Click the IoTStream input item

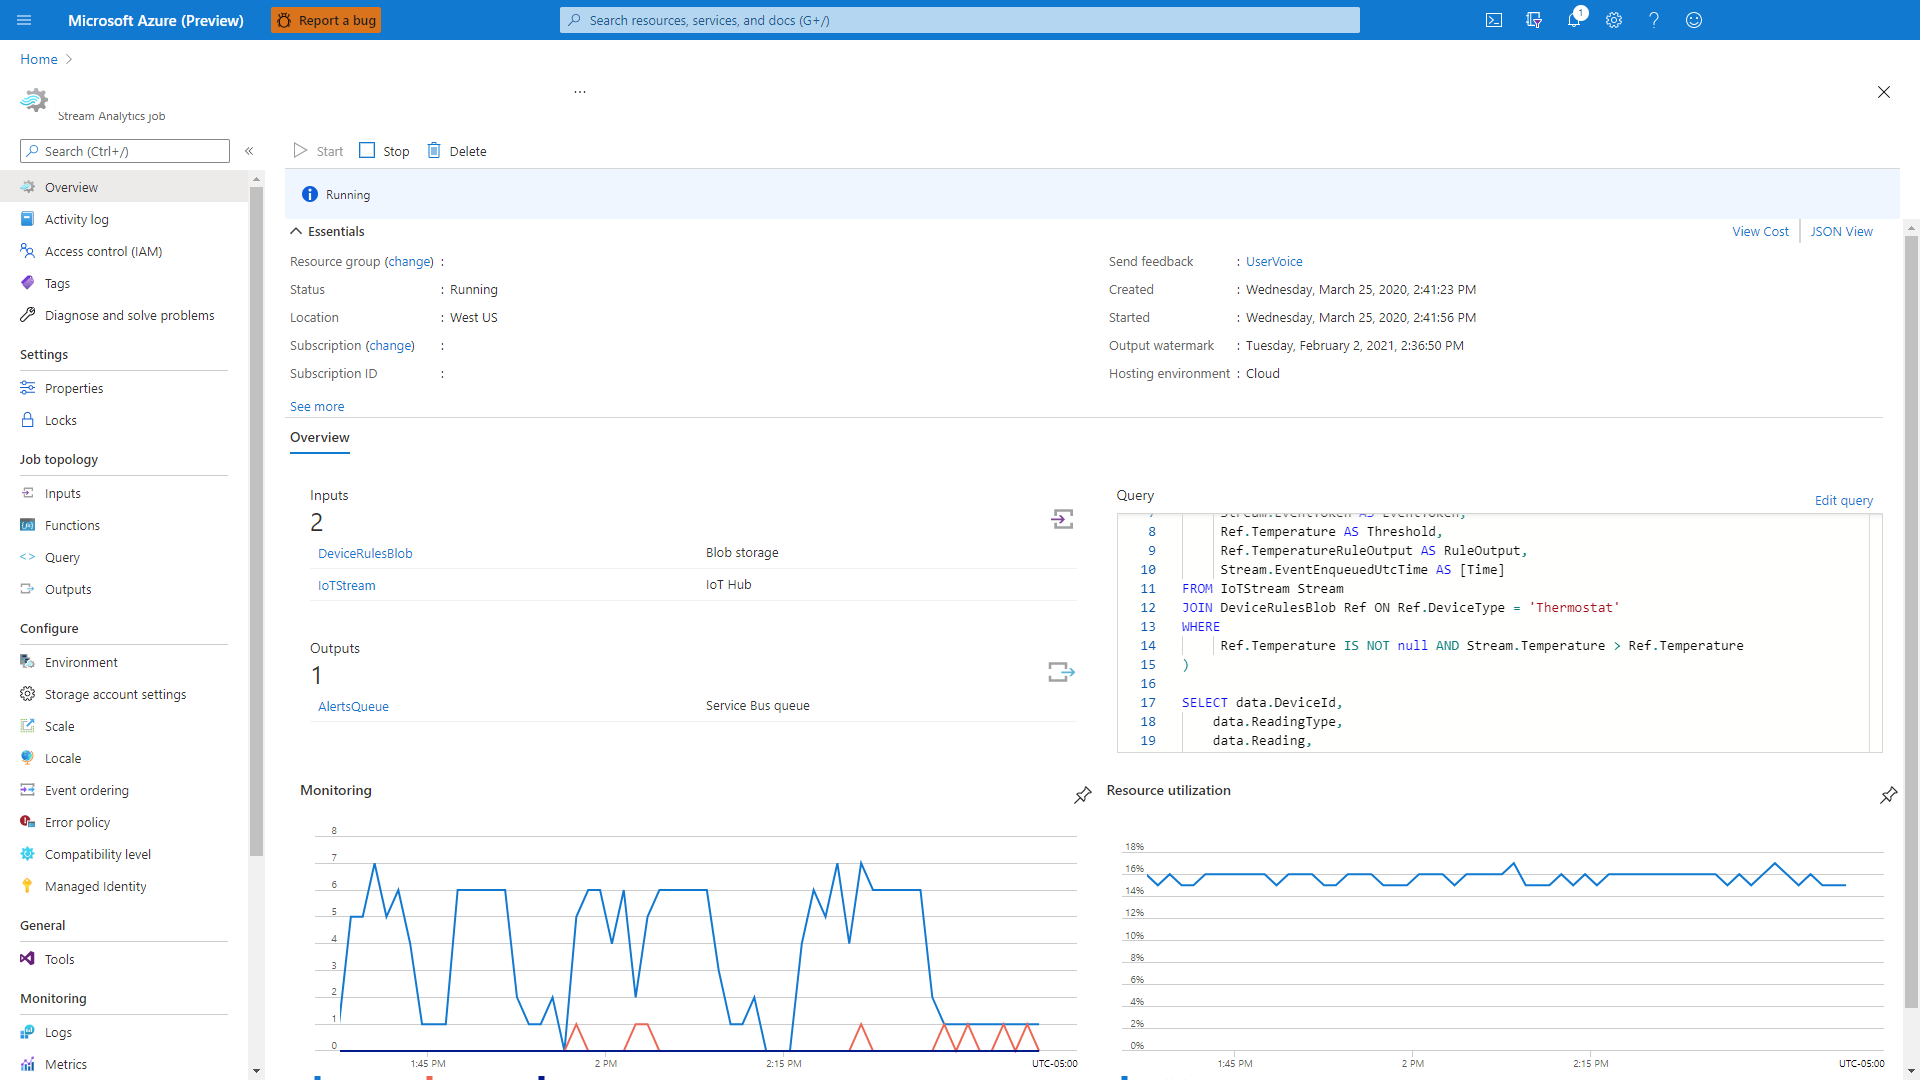pos(345,584)
